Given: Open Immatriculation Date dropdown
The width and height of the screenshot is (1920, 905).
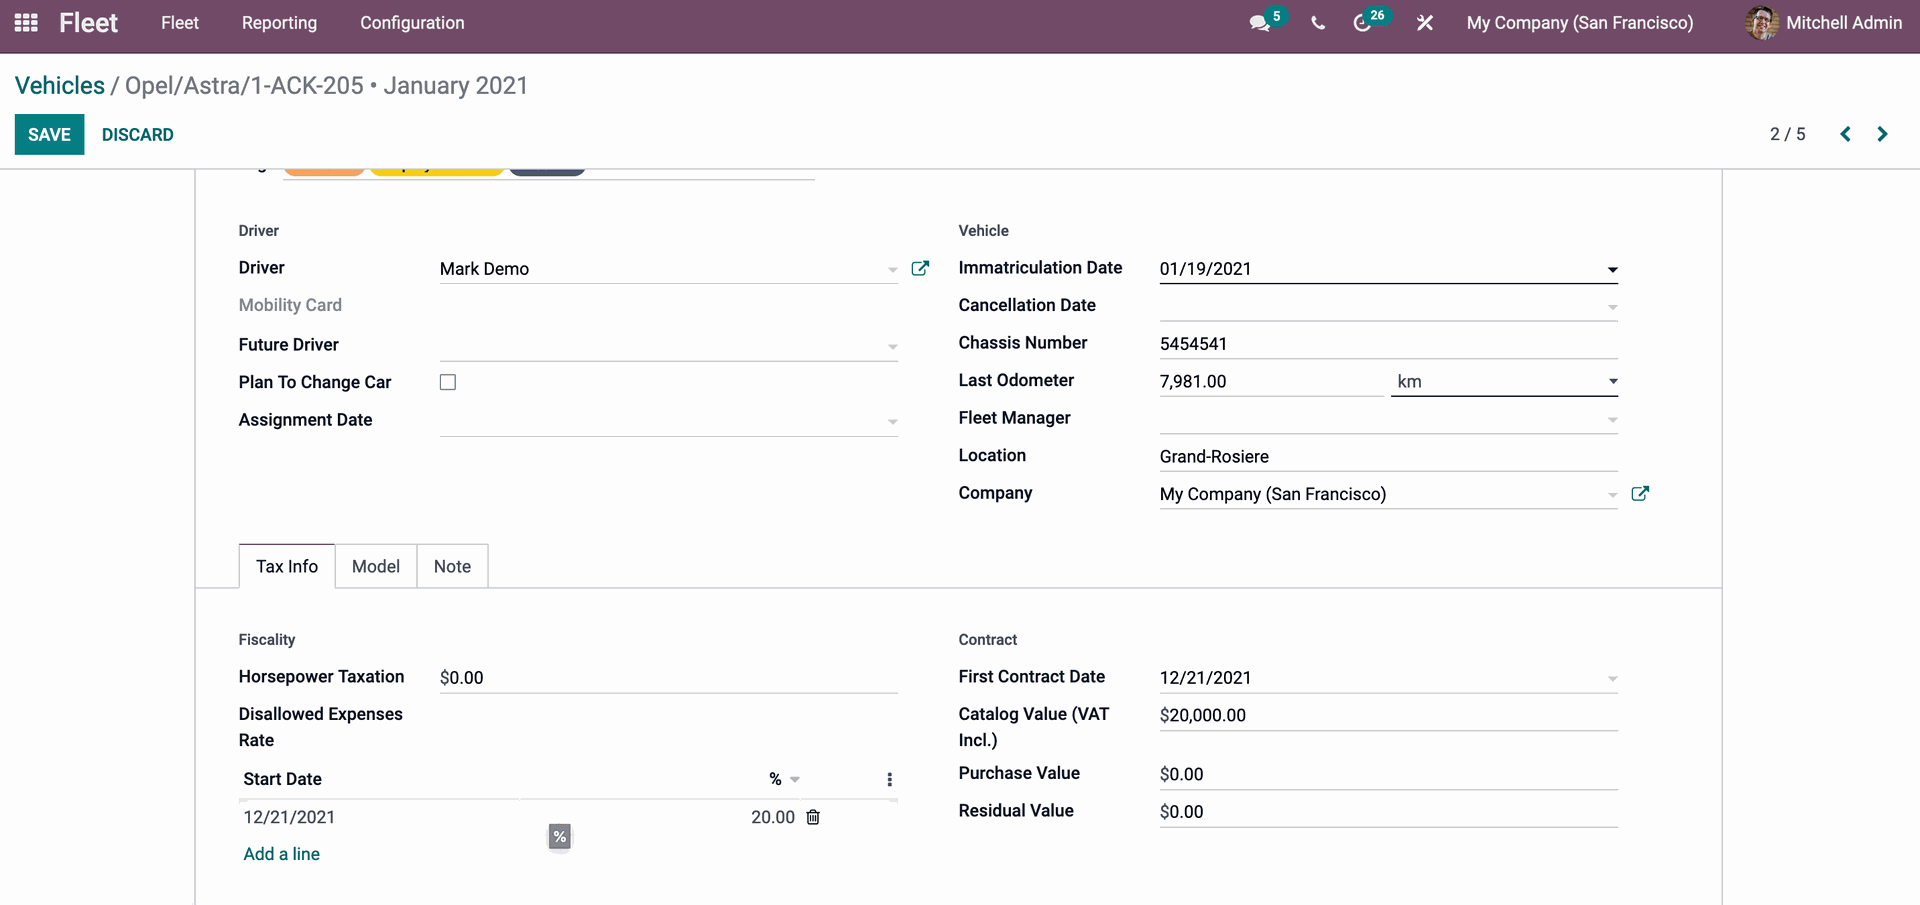Looking at the screenshot, I should click(1612, 270).
